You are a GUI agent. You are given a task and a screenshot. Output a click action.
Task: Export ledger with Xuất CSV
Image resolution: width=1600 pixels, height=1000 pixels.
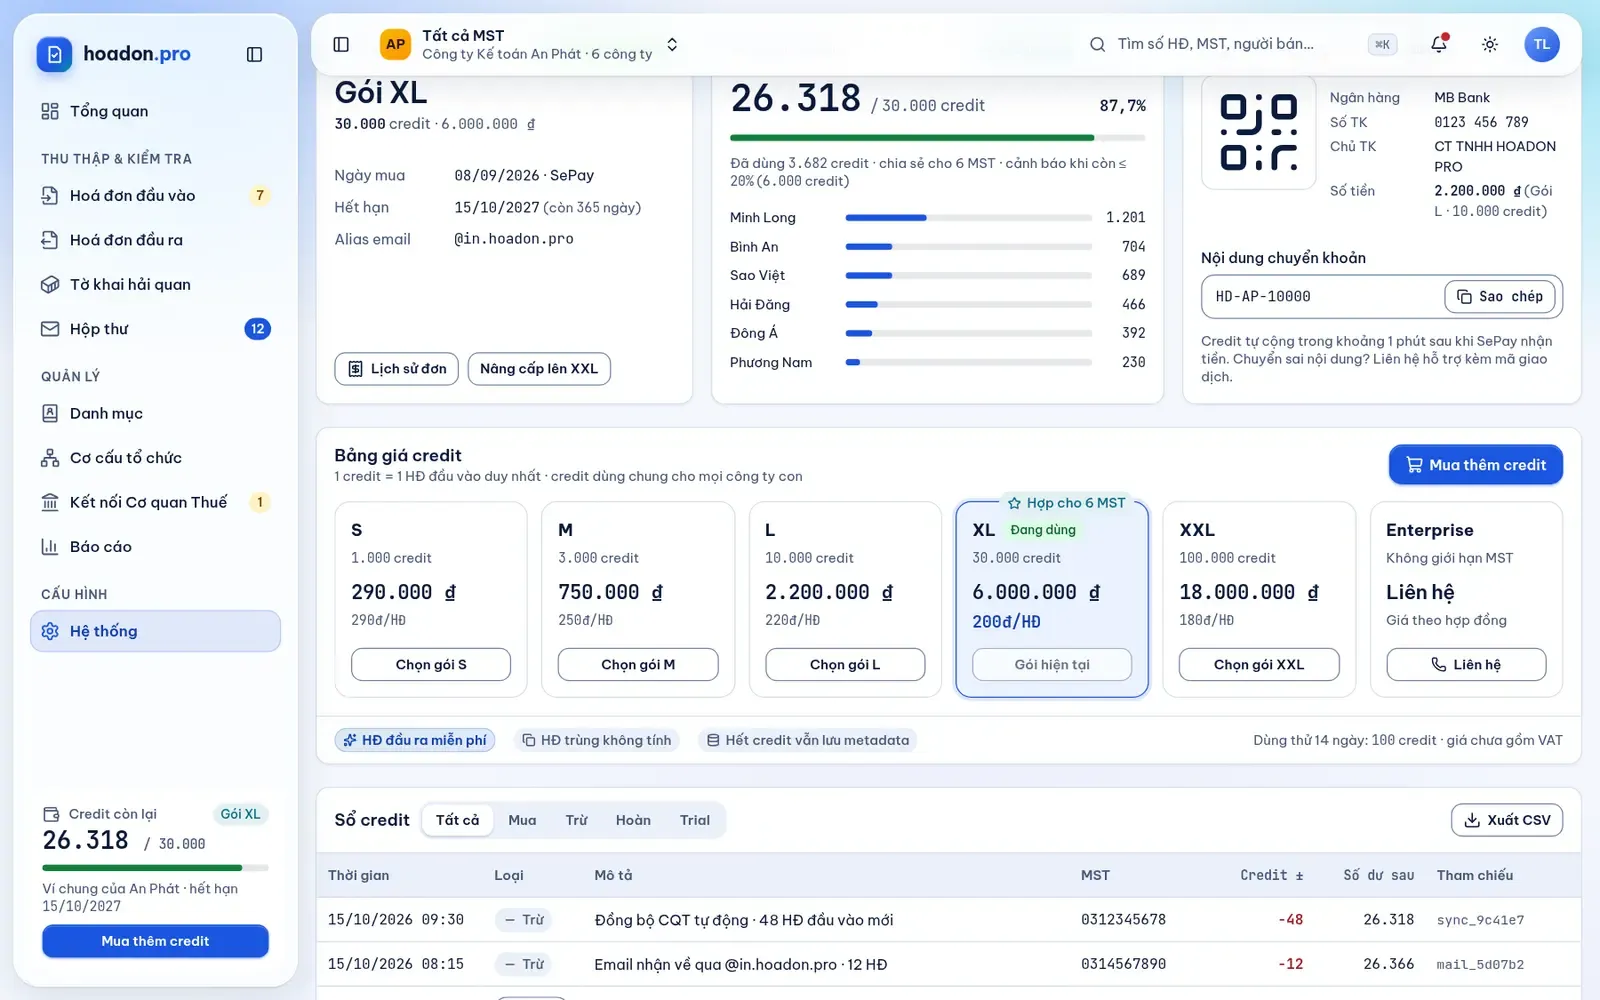coord(1507,820)
